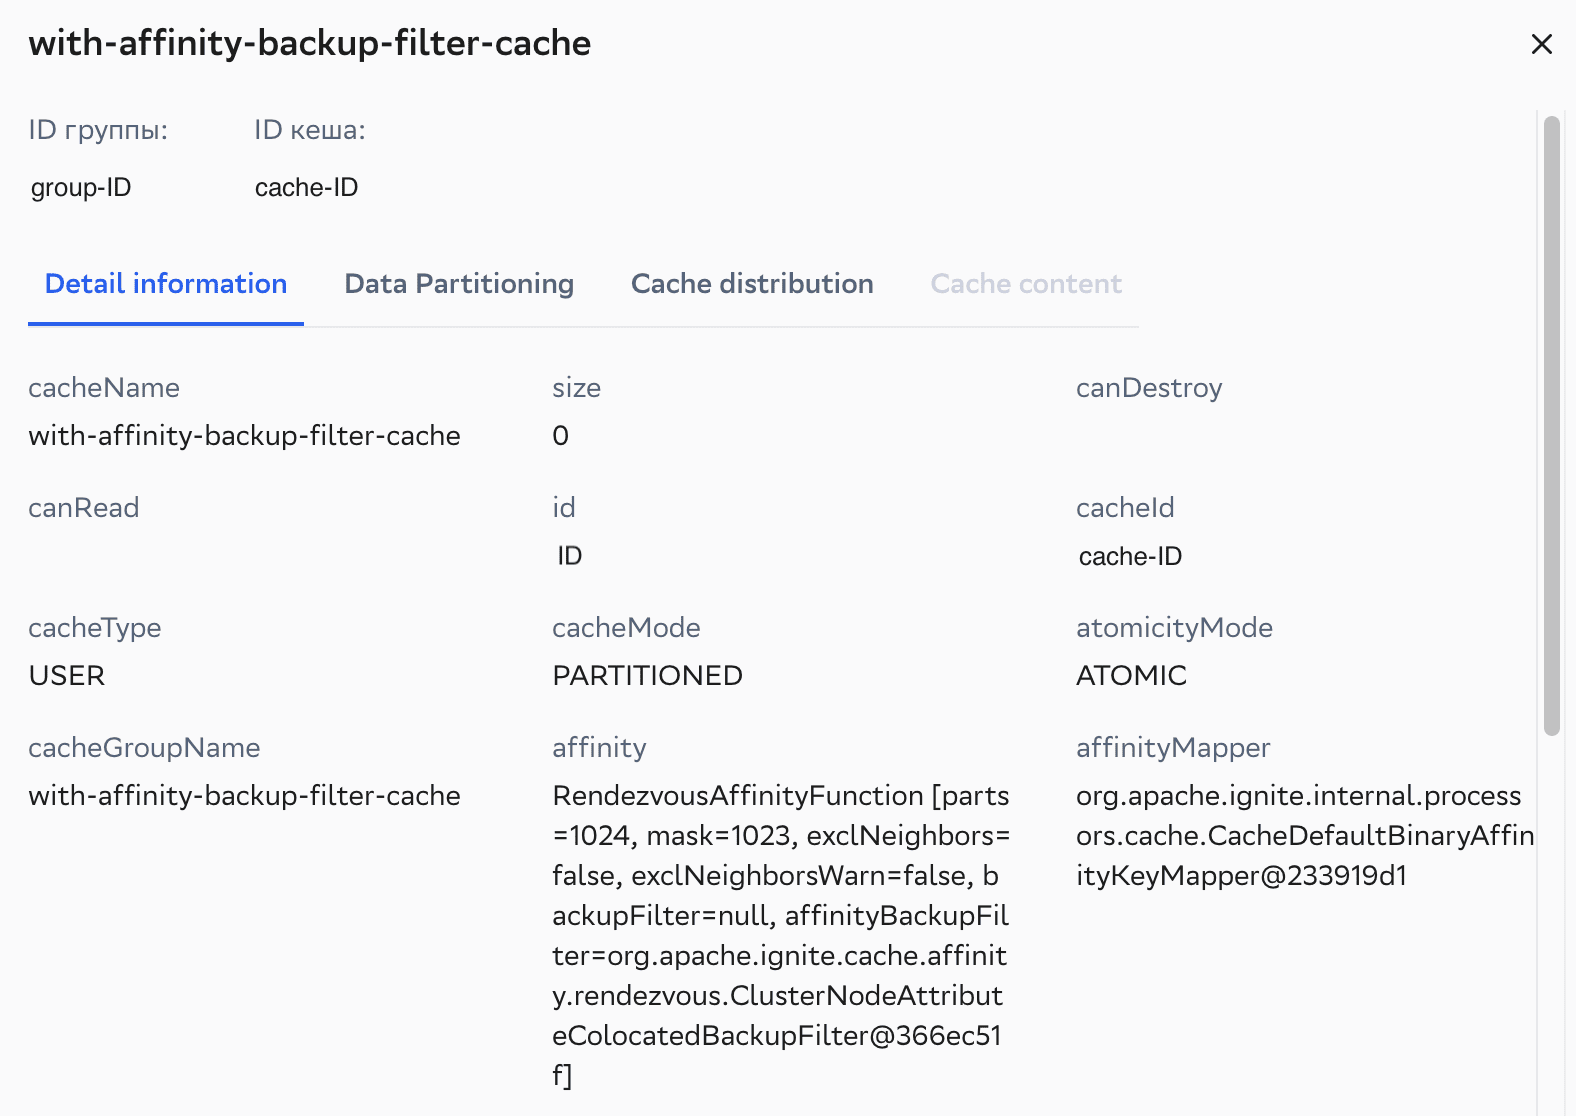Click the ATOMIC atomicityMode value
Image resolution: width=1576 pixels, height=1116 pixels.
pos(1131,676)
